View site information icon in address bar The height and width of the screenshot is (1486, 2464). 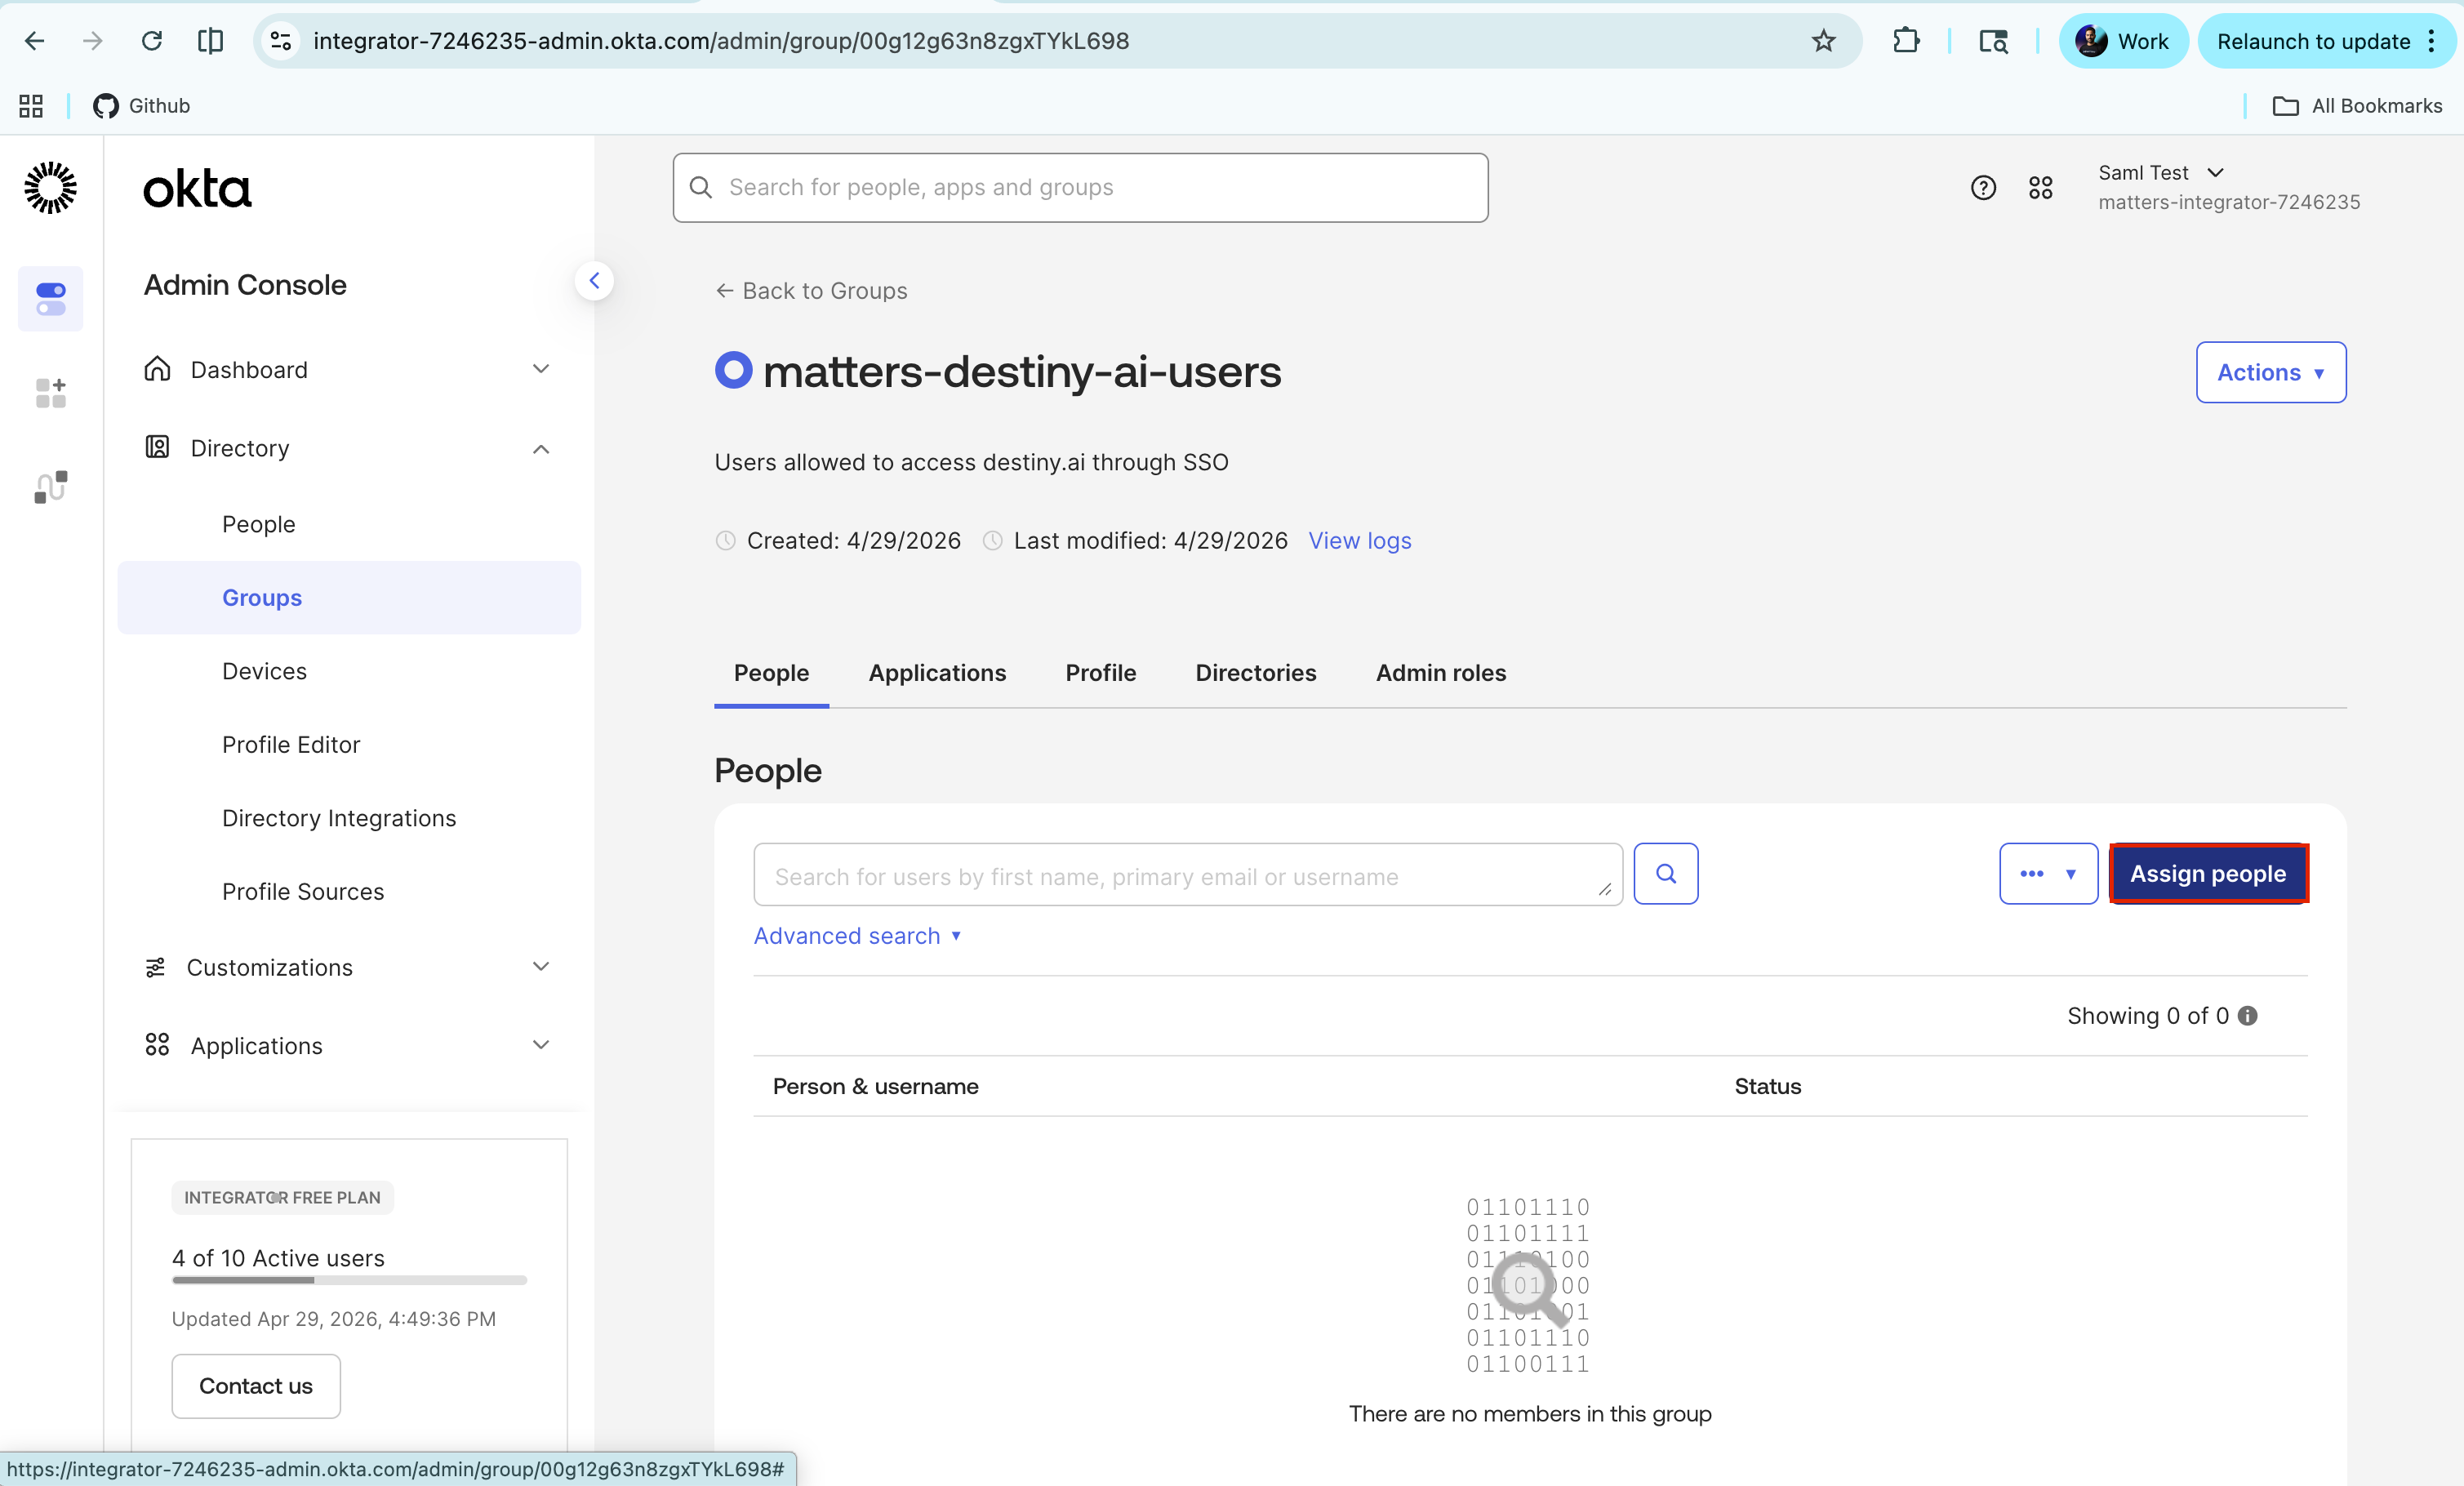click(281, 41)
